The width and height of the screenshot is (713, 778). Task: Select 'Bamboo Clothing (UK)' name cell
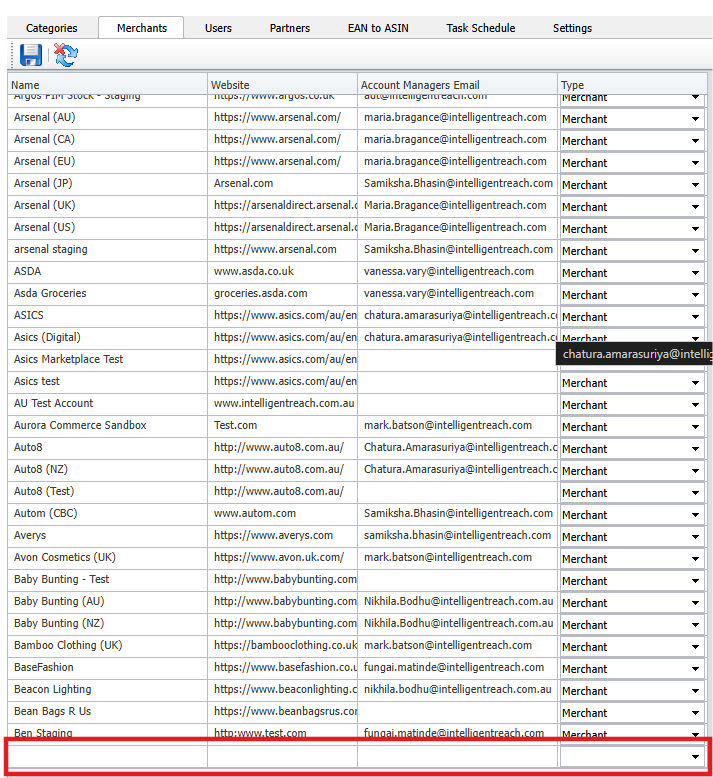(x=107, y=646)
